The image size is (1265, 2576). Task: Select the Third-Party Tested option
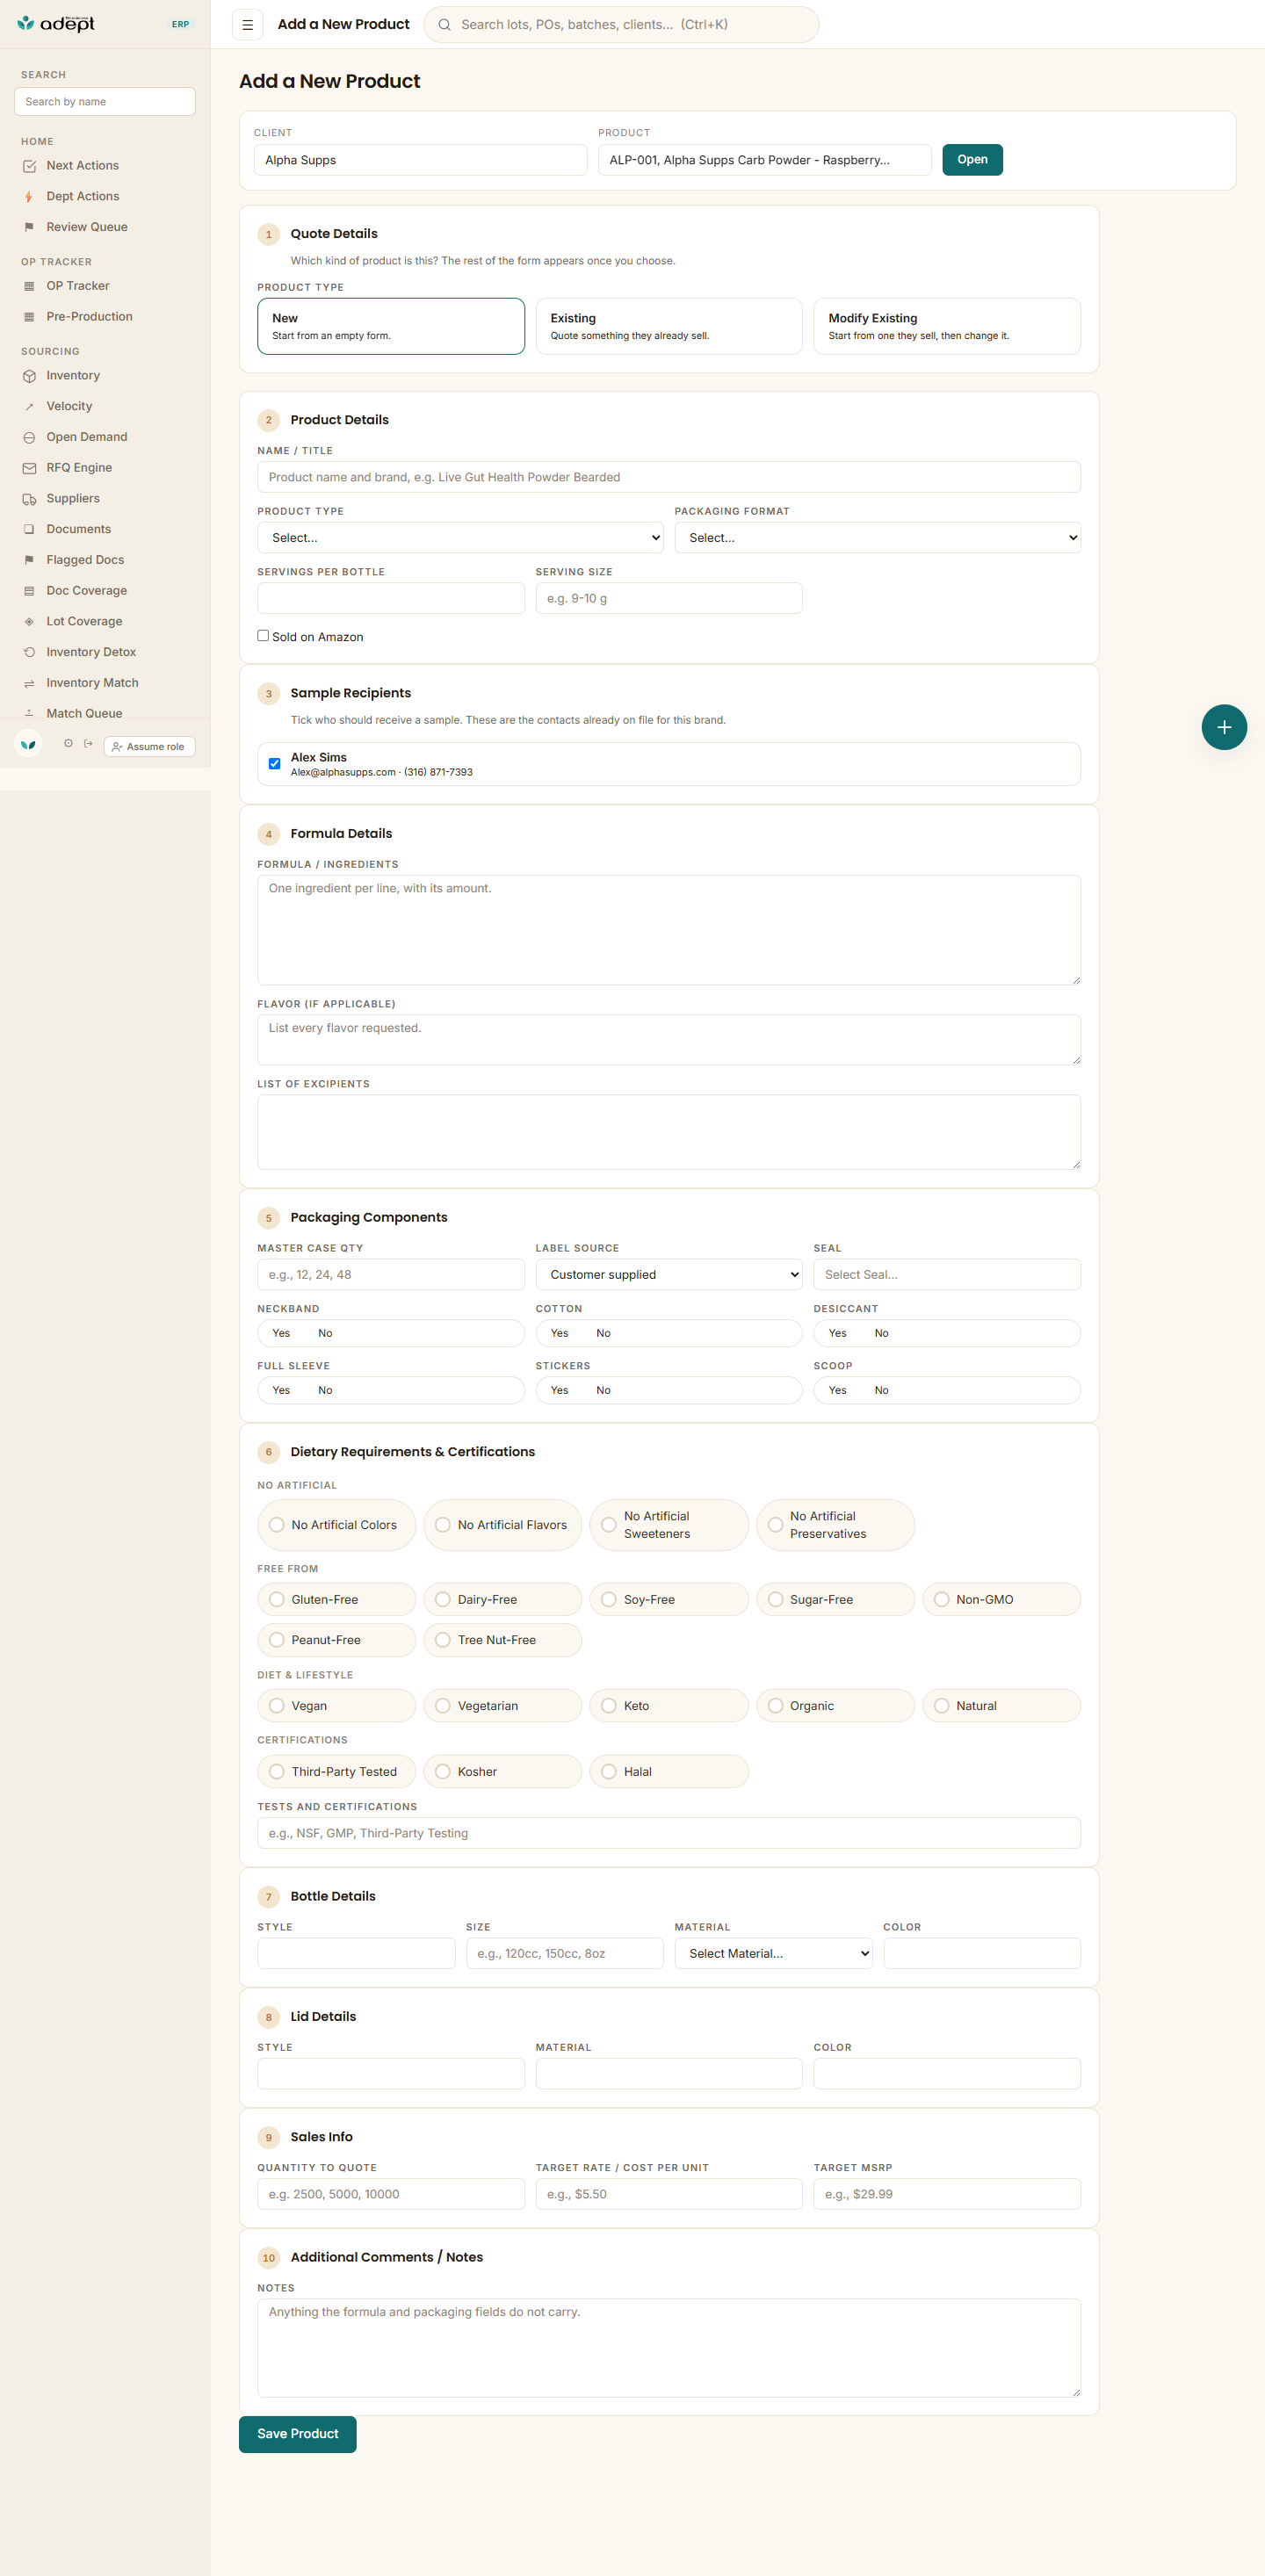pos(336,1771)
